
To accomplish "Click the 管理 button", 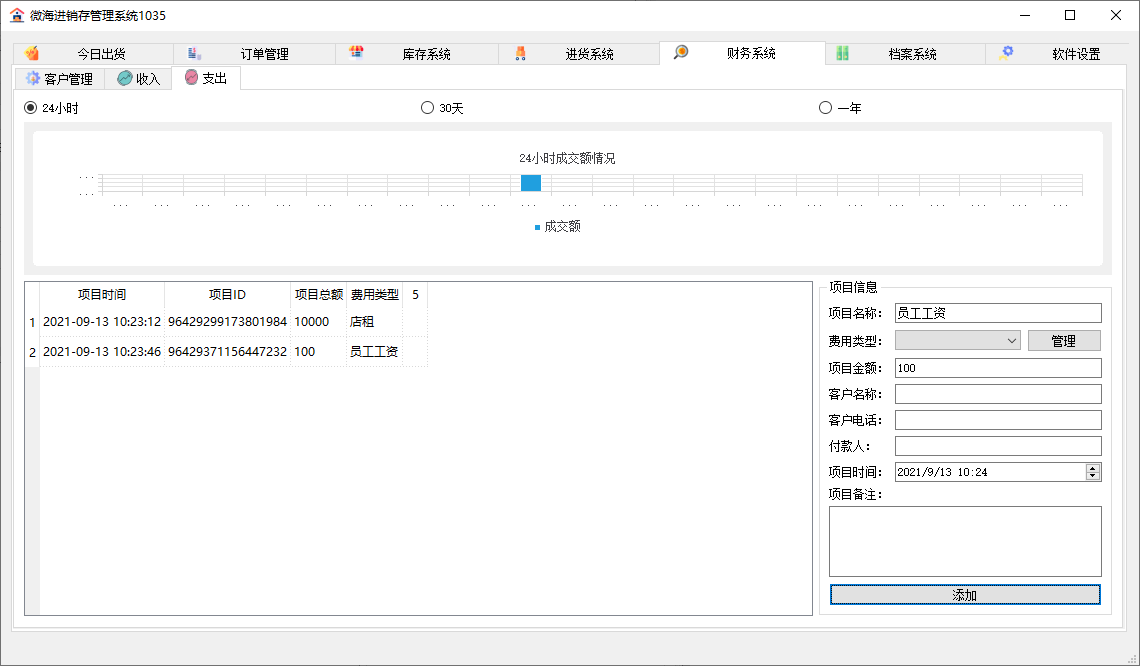I will pyautogui.click(x=1064, y=341).
